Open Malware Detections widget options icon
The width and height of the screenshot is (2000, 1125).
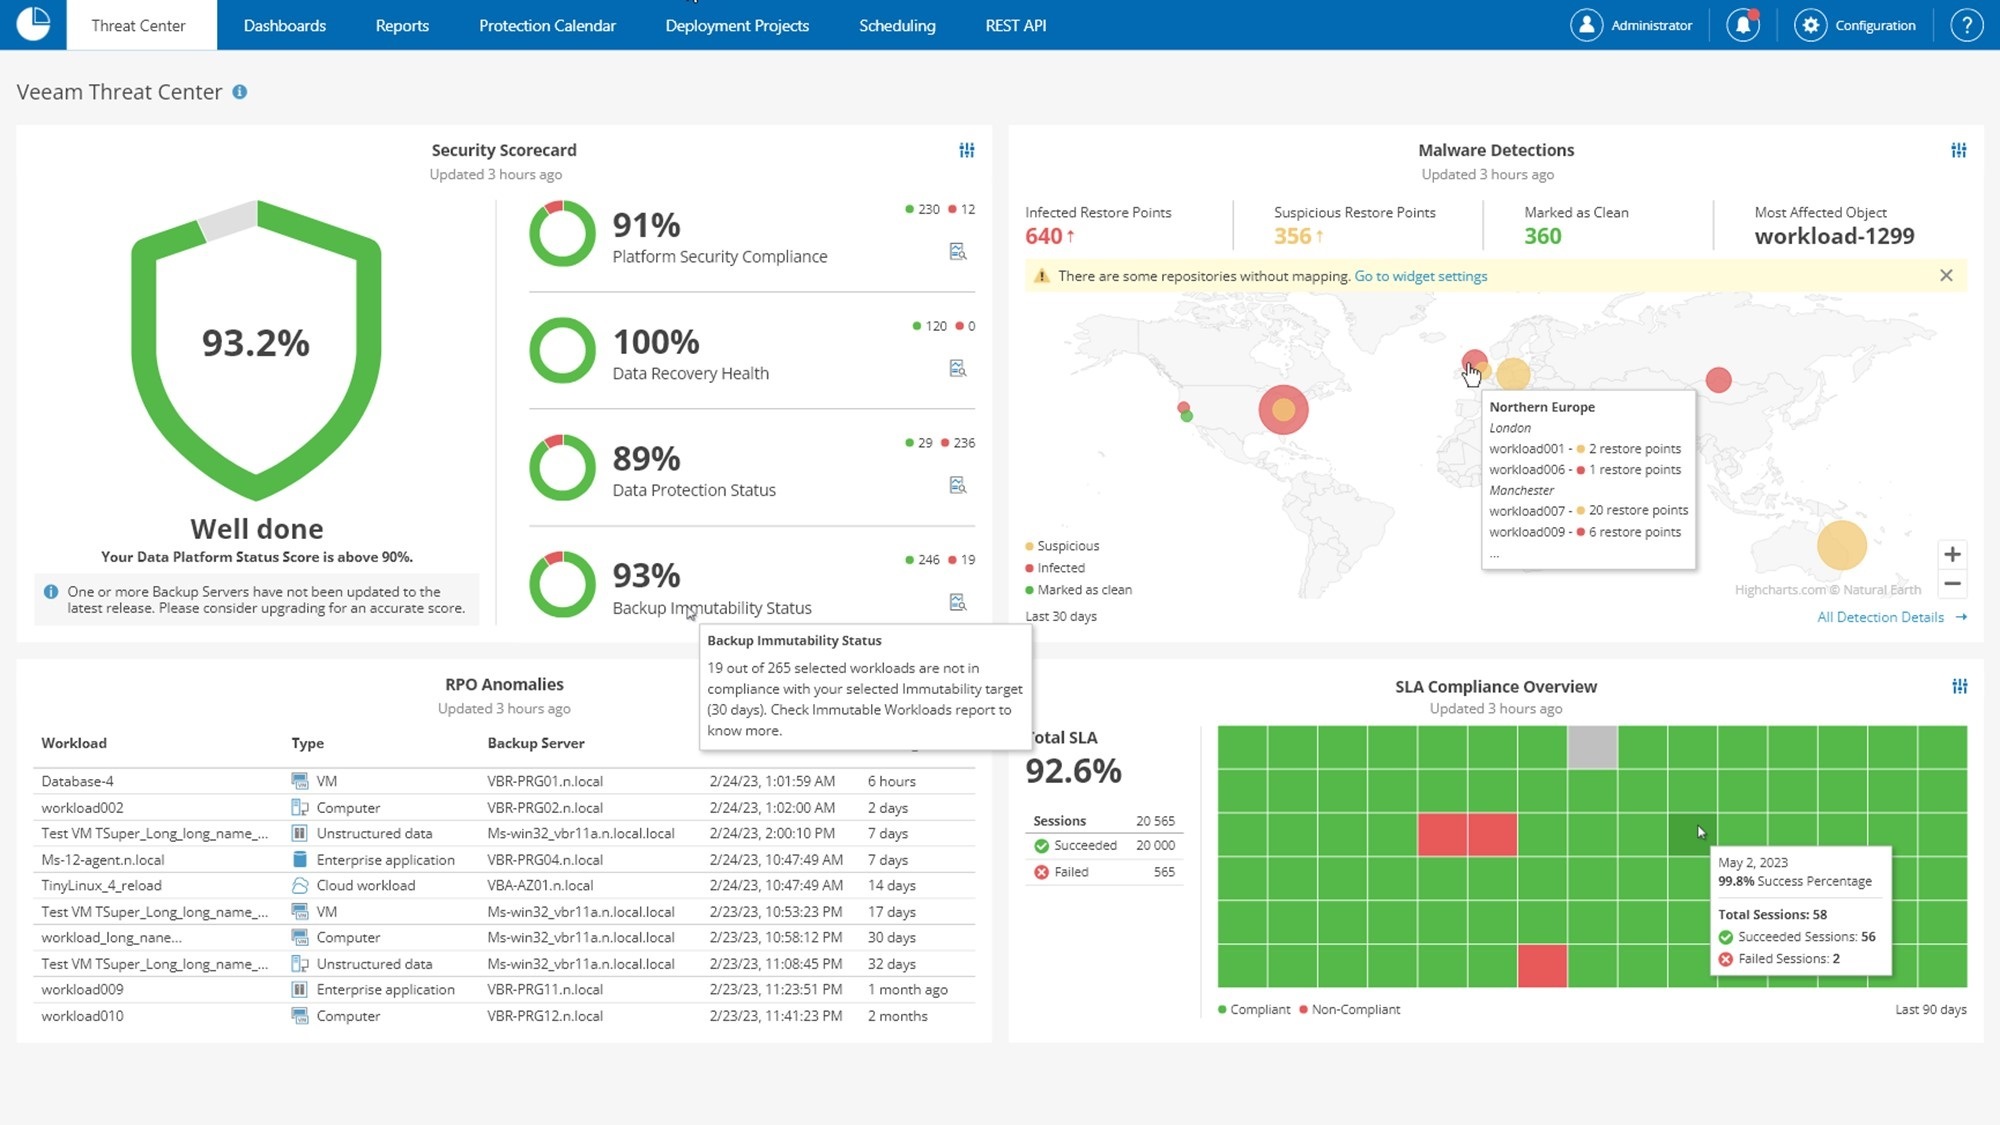(x=1957, y=150)
